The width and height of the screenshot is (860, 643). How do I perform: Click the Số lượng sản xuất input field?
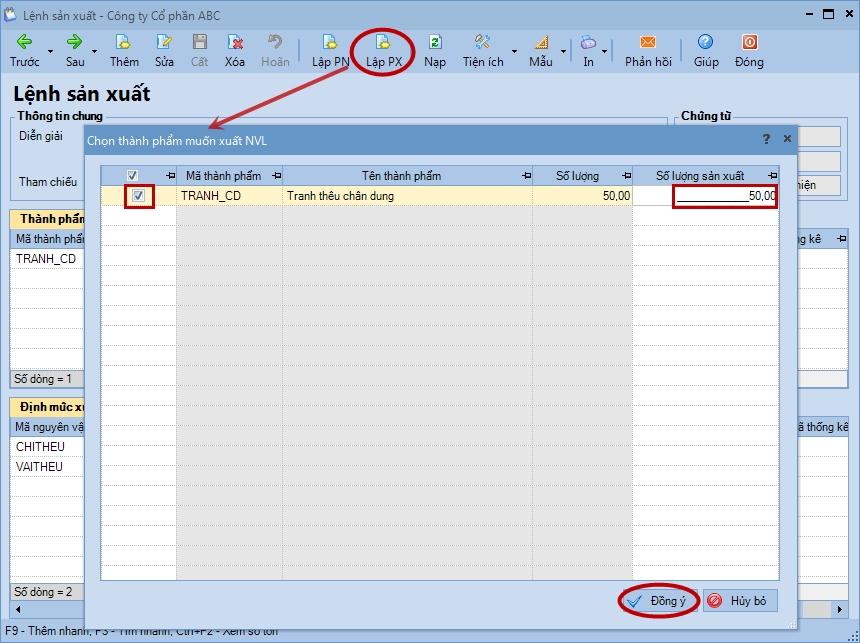pyautogui.click(x=725, y=196)
